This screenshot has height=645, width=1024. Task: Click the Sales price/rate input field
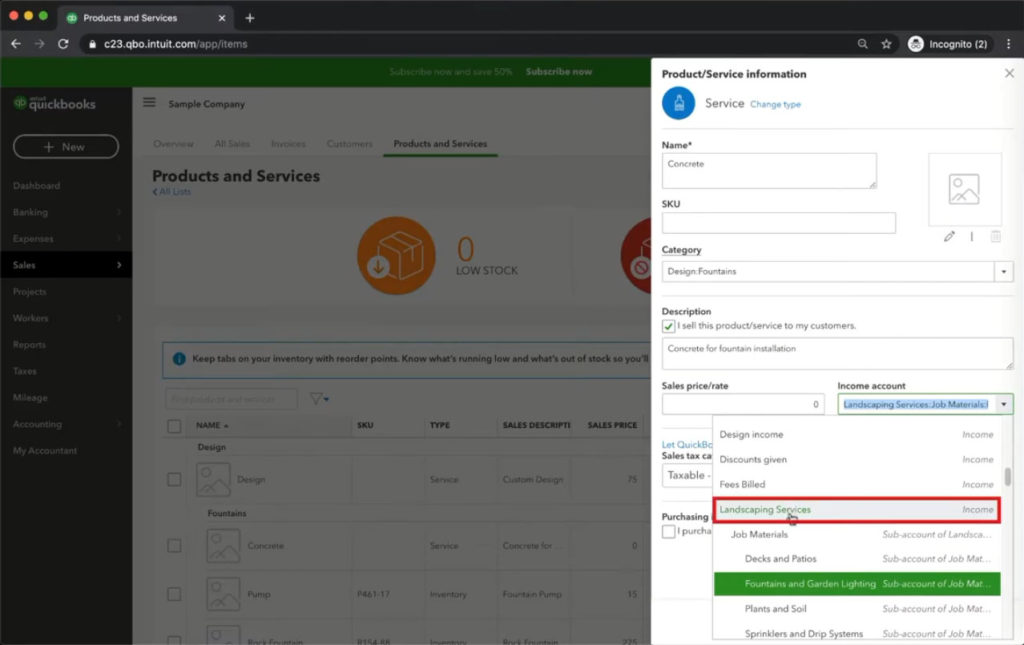tap(742, 404)
